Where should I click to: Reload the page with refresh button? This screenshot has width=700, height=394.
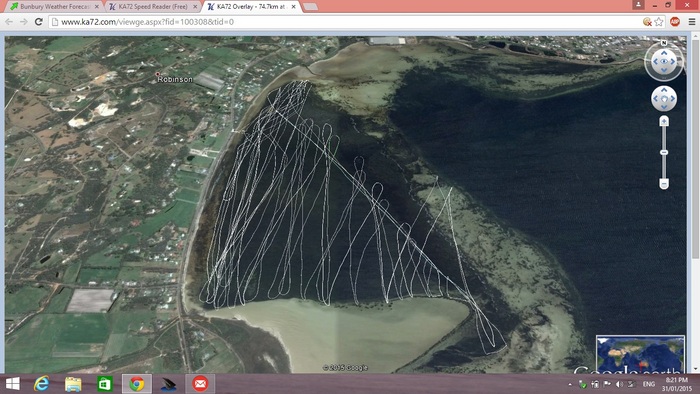point(39,22)
